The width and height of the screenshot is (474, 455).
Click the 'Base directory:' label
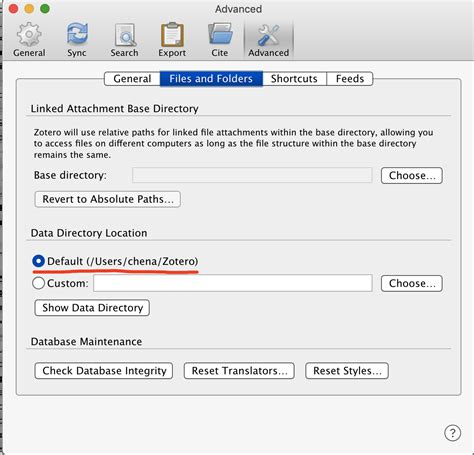(70, 175)
